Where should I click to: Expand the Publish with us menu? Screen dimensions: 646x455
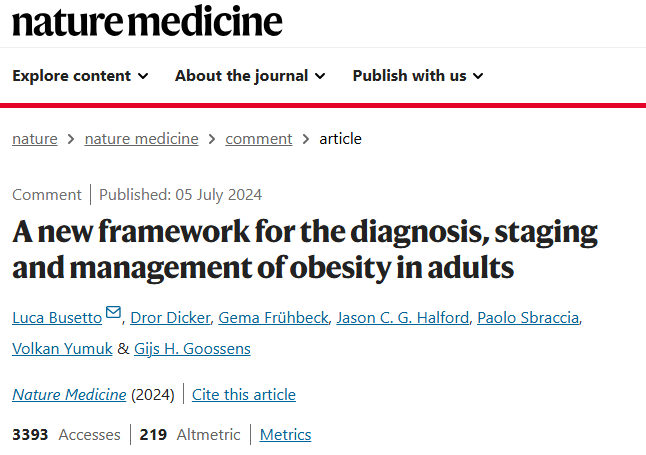click(x=418, y=76)
